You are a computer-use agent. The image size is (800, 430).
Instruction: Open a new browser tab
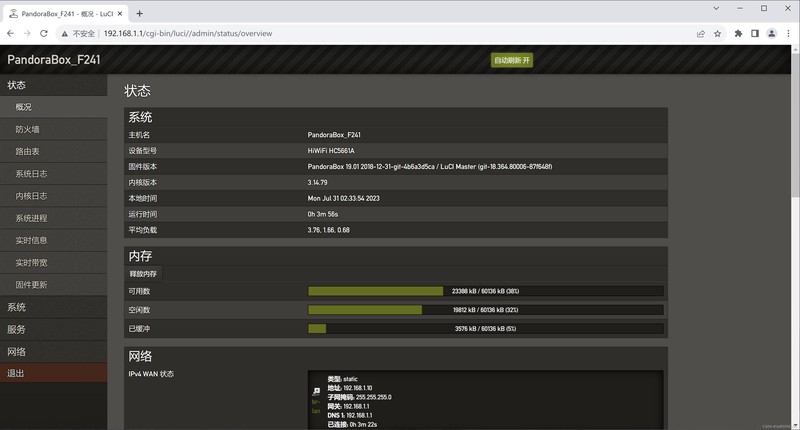[x=139, y=14]
